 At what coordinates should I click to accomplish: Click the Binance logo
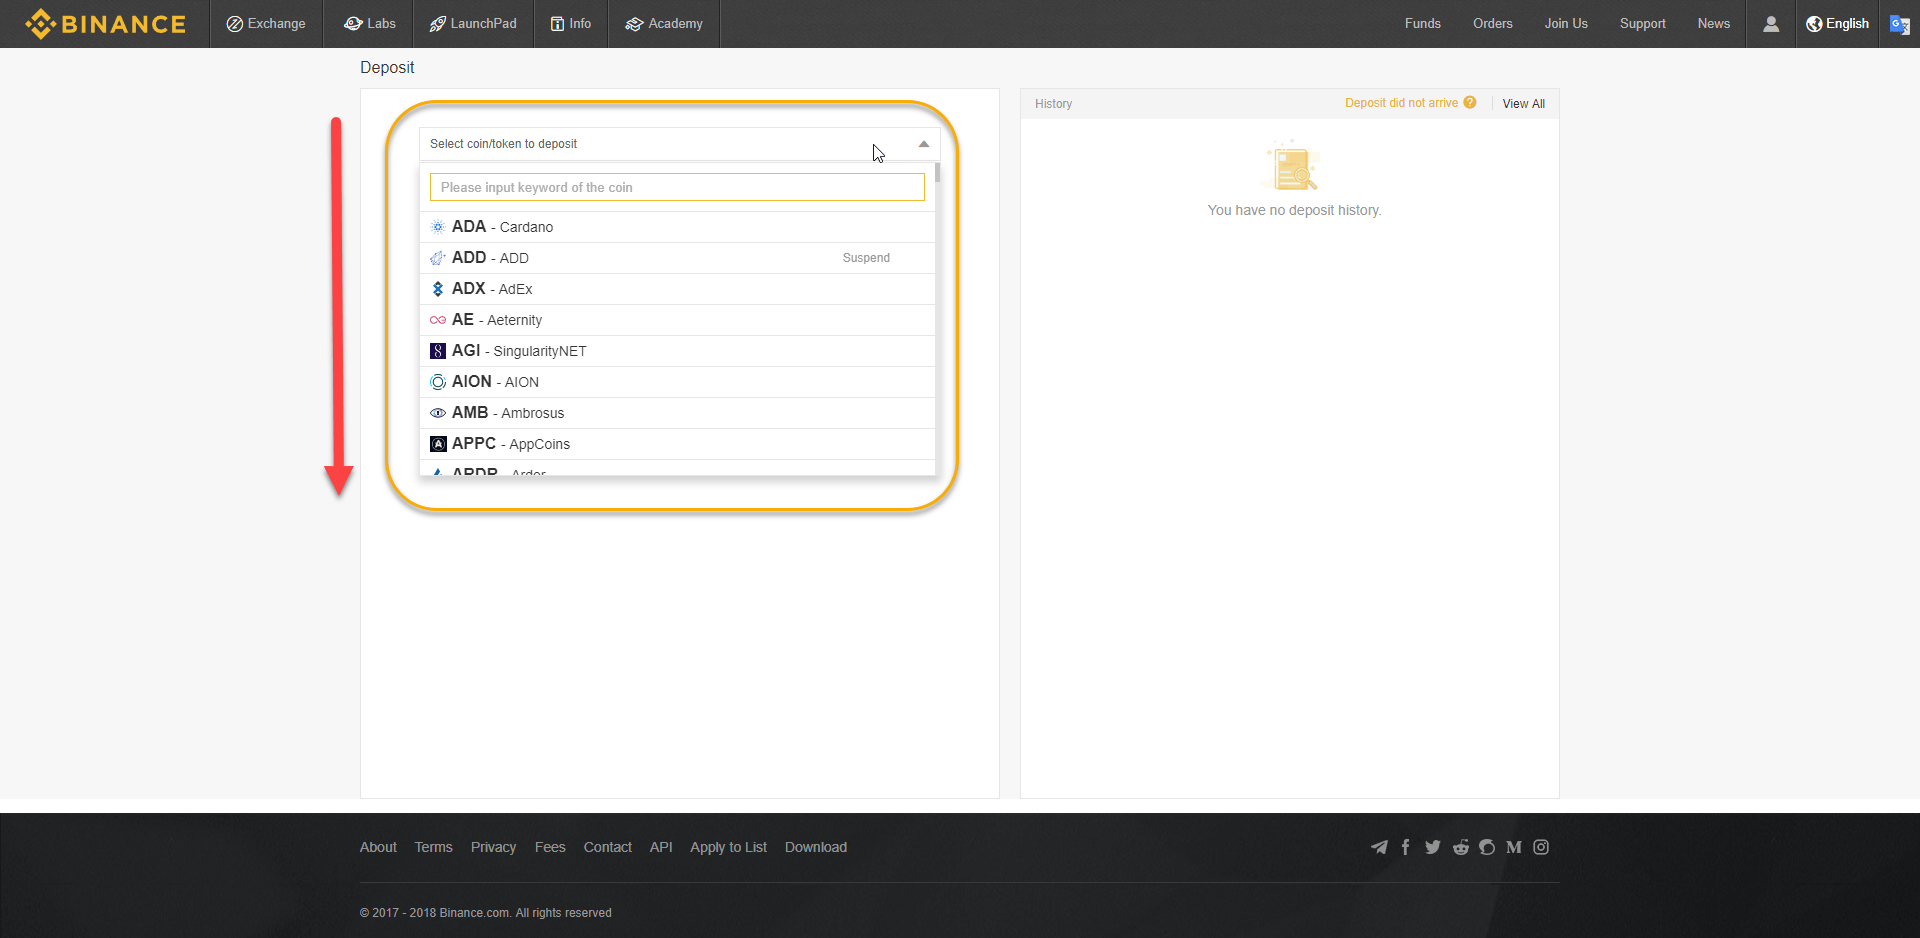point(105,24)
